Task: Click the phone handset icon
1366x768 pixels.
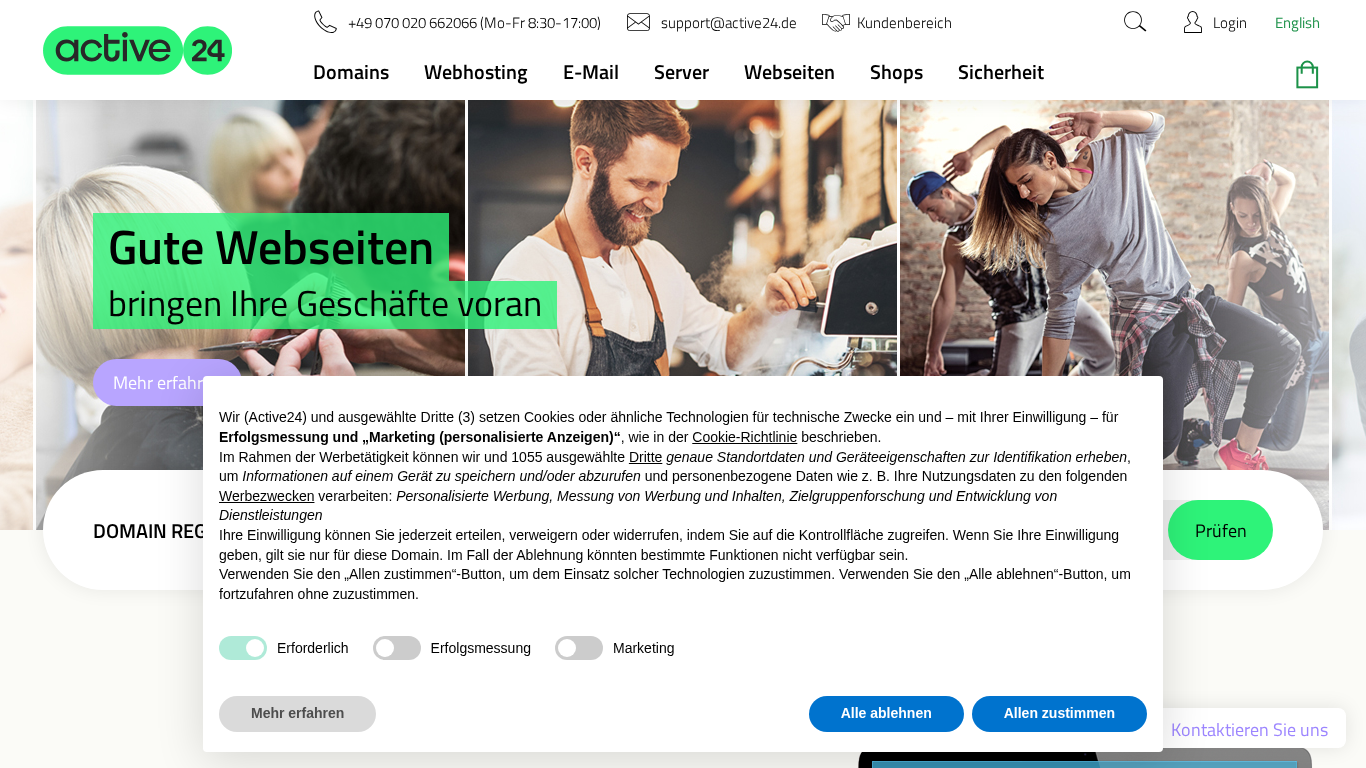Action: [325, 22]
